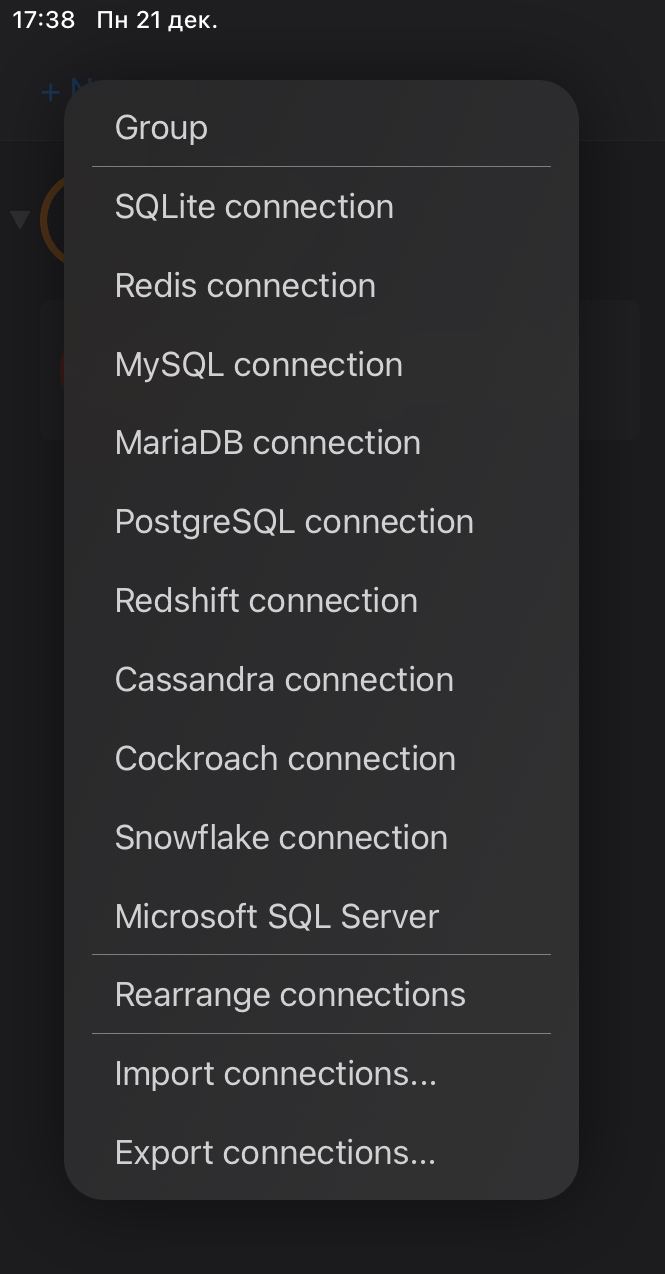The width and height of the screenshot is (665, 1274).
Task: Add Cassandra connection
Action: [x=321, y=680]
